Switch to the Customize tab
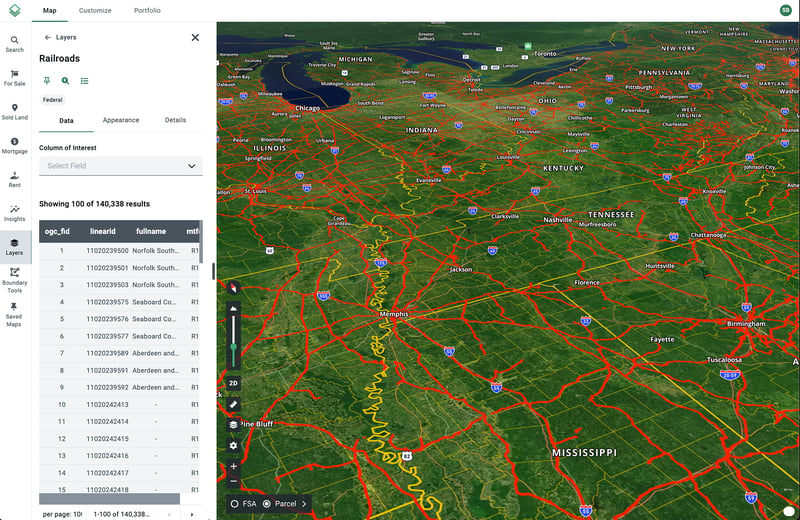Screen dimensions: 800x520 point(95,10)
